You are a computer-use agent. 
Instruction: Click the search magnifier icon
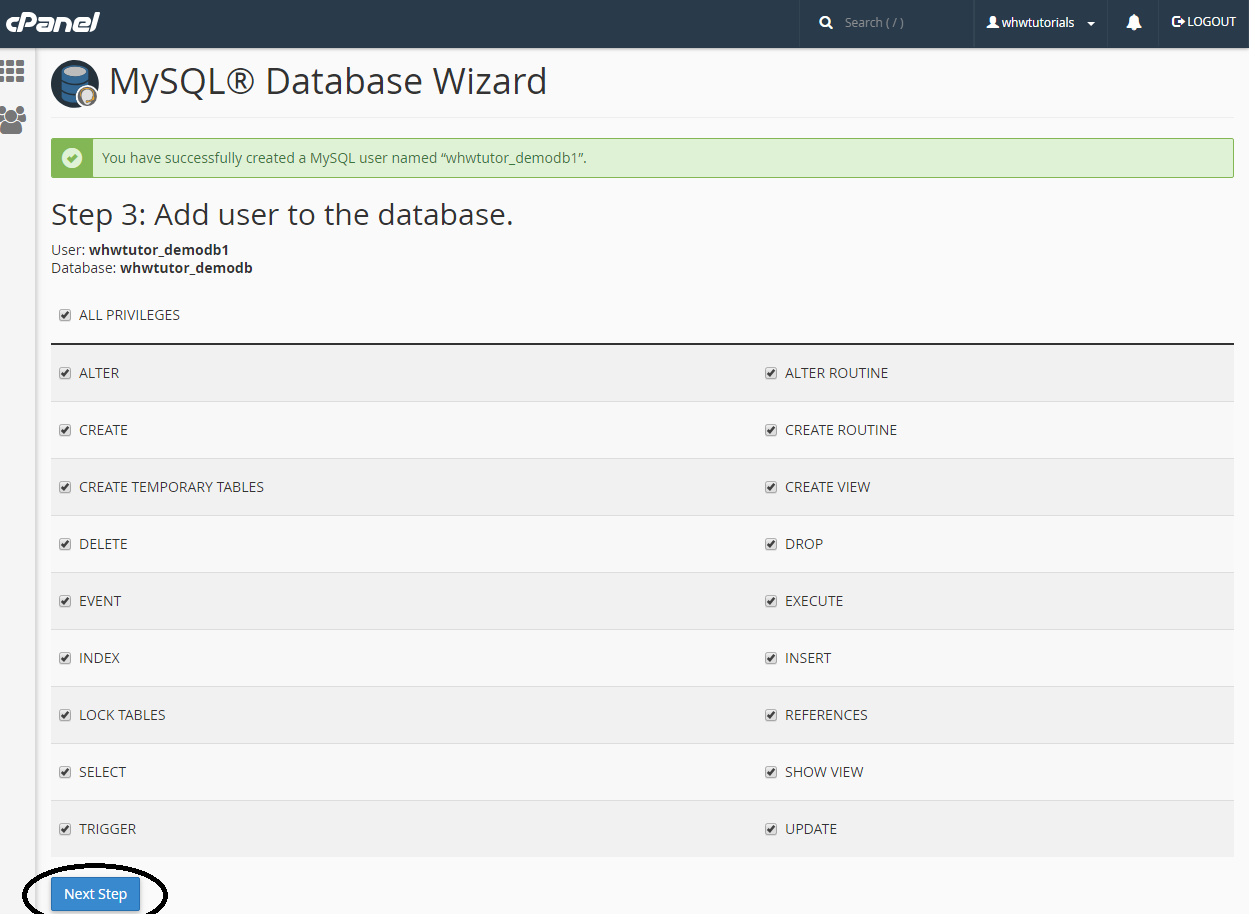tap(825, 22)
